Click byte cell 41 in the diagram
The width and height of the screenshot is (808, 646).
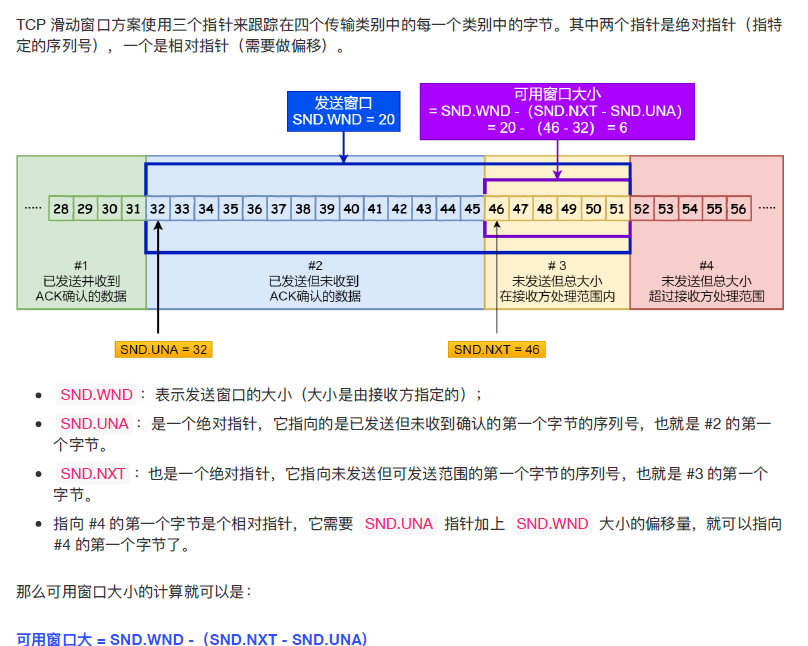tap(376, 209)
